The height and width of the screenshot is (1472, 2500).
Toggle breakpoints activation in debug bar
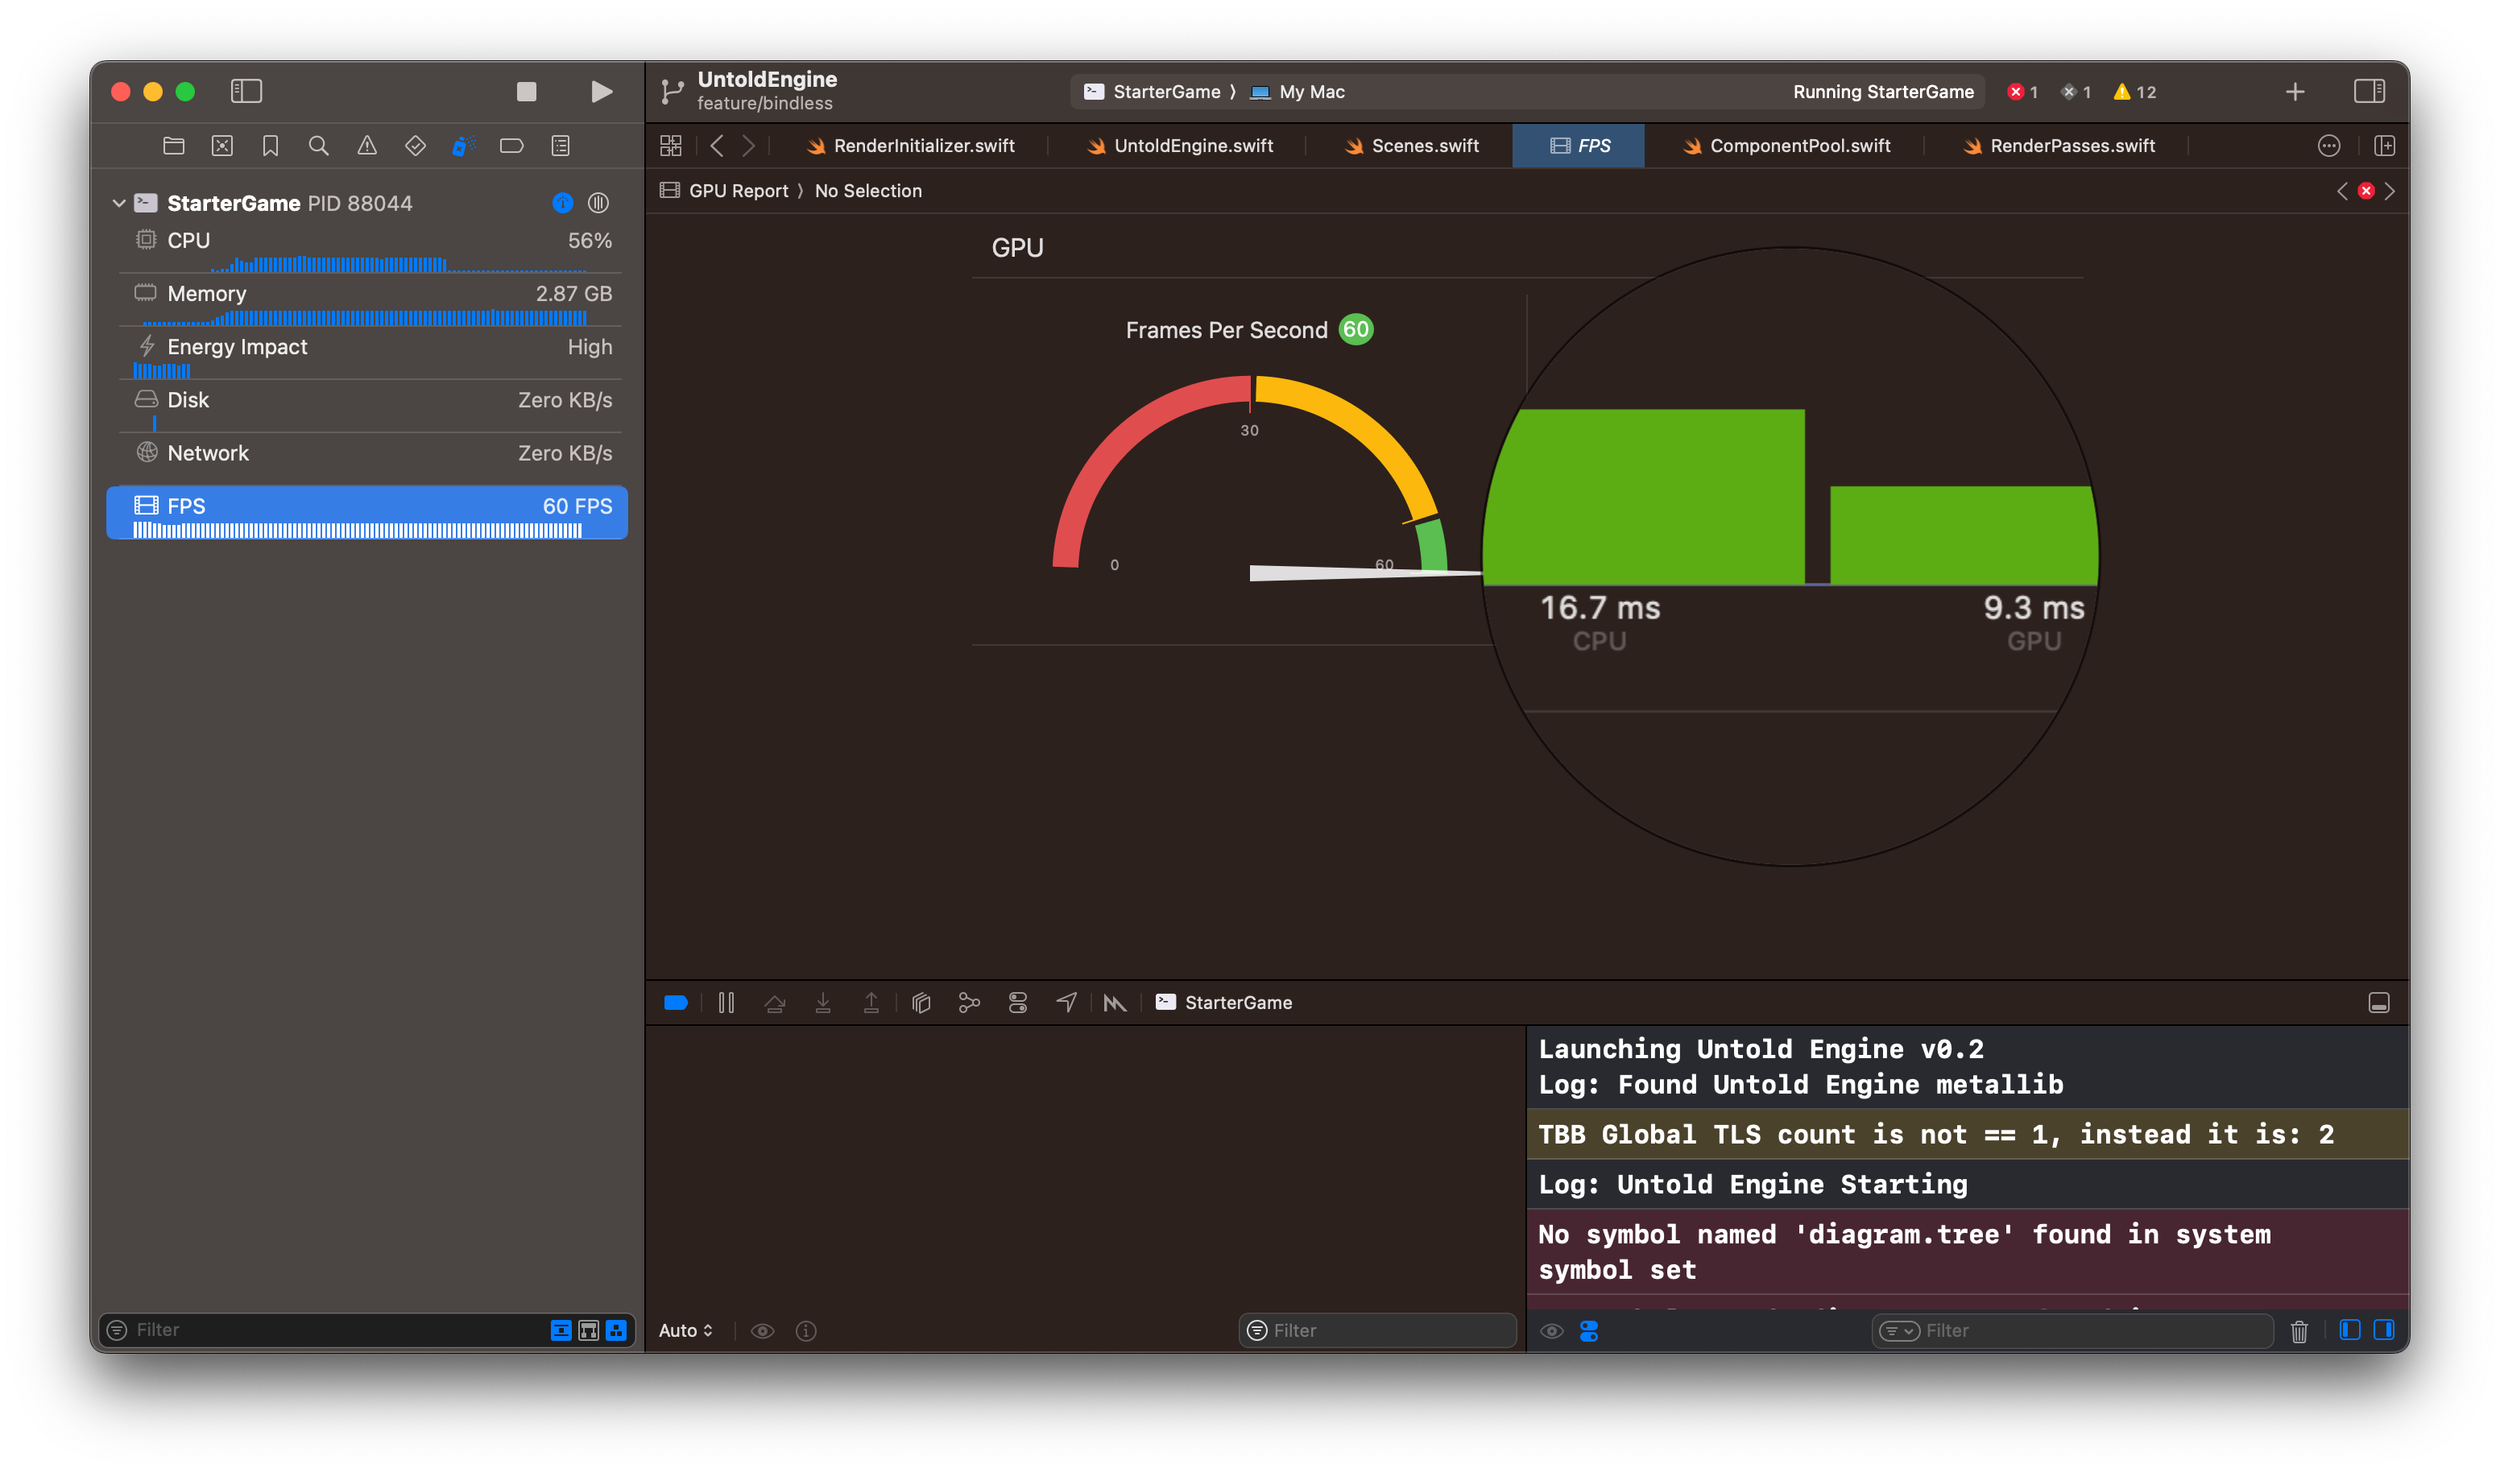click(x=676, y=1003)
